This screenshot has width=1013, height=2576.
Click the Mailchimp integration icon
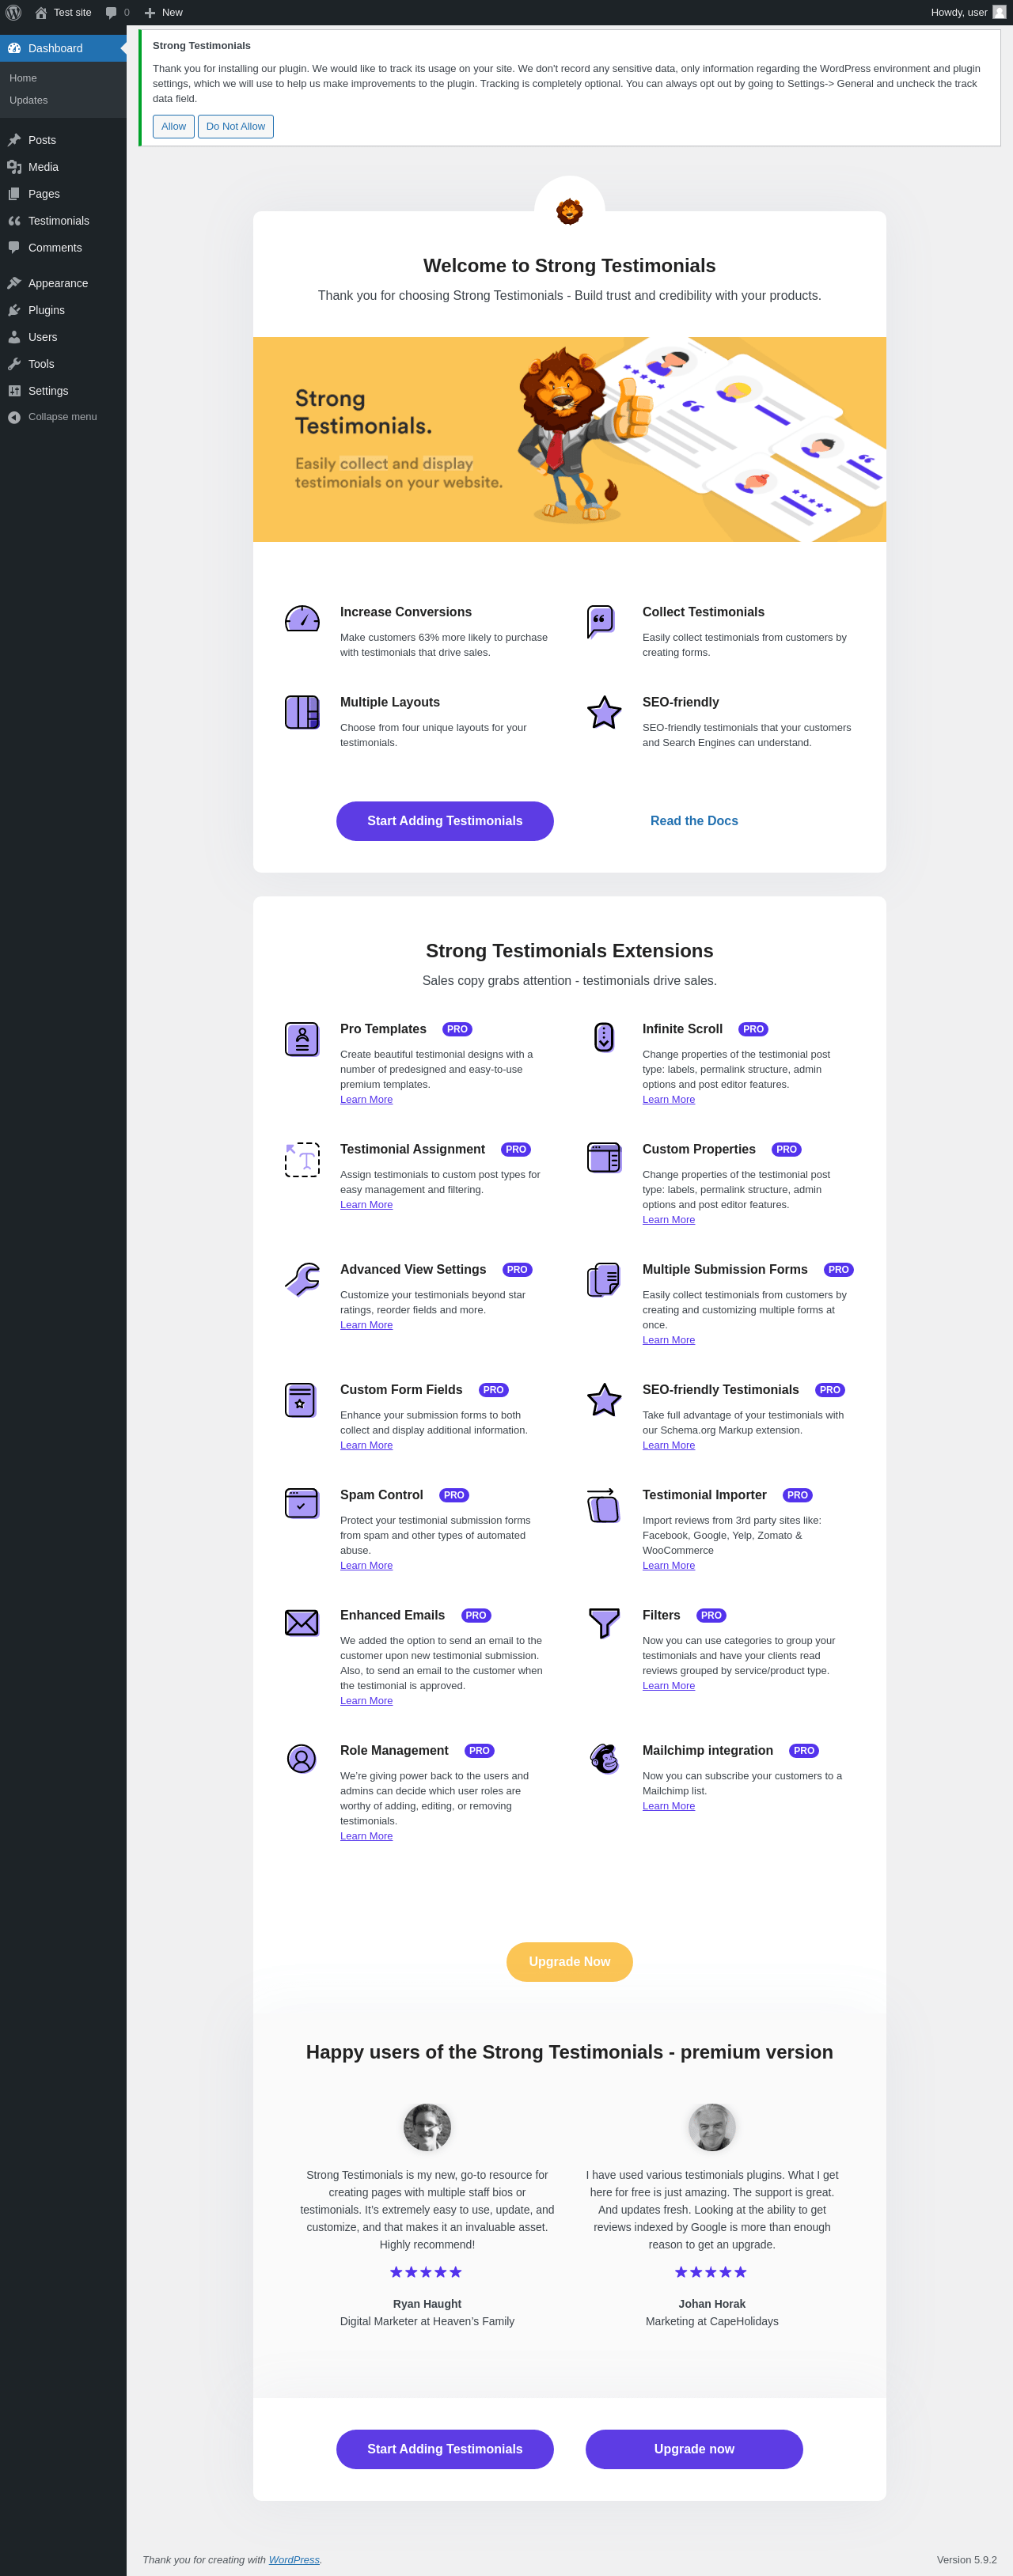[x=603, y=1757]
